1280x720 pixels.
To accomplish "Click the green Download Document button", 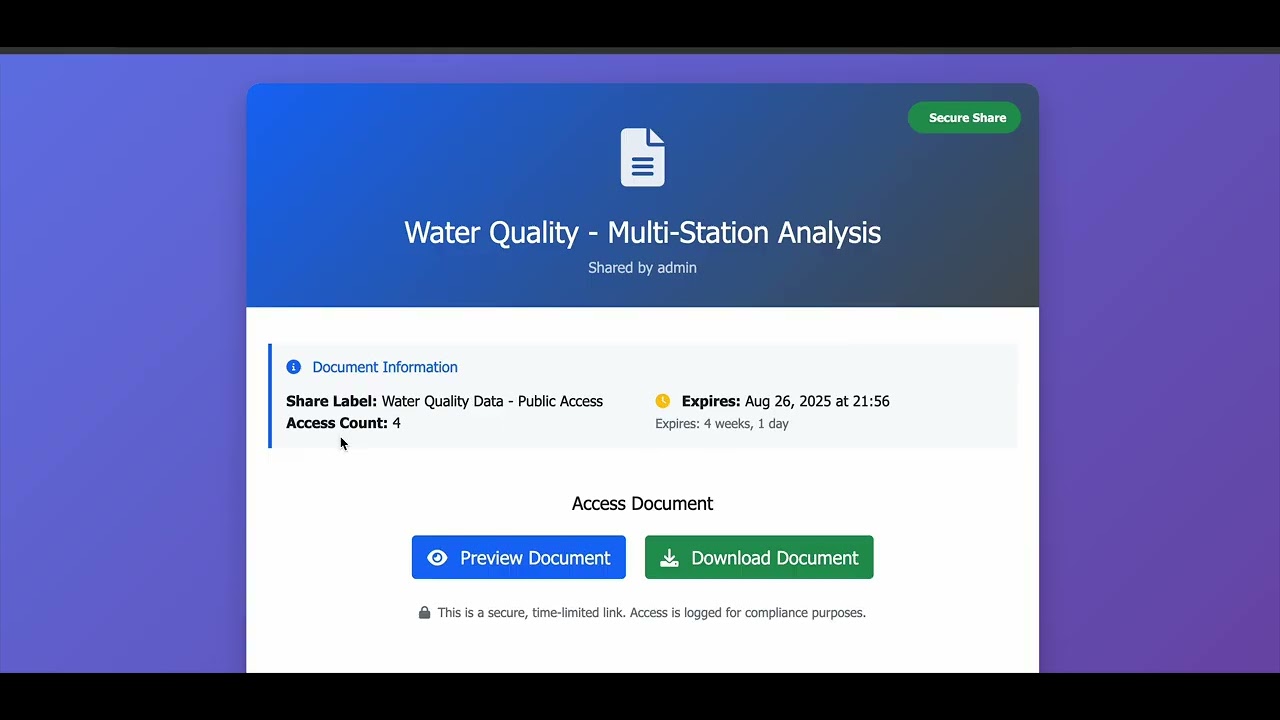I will [759, 557].
